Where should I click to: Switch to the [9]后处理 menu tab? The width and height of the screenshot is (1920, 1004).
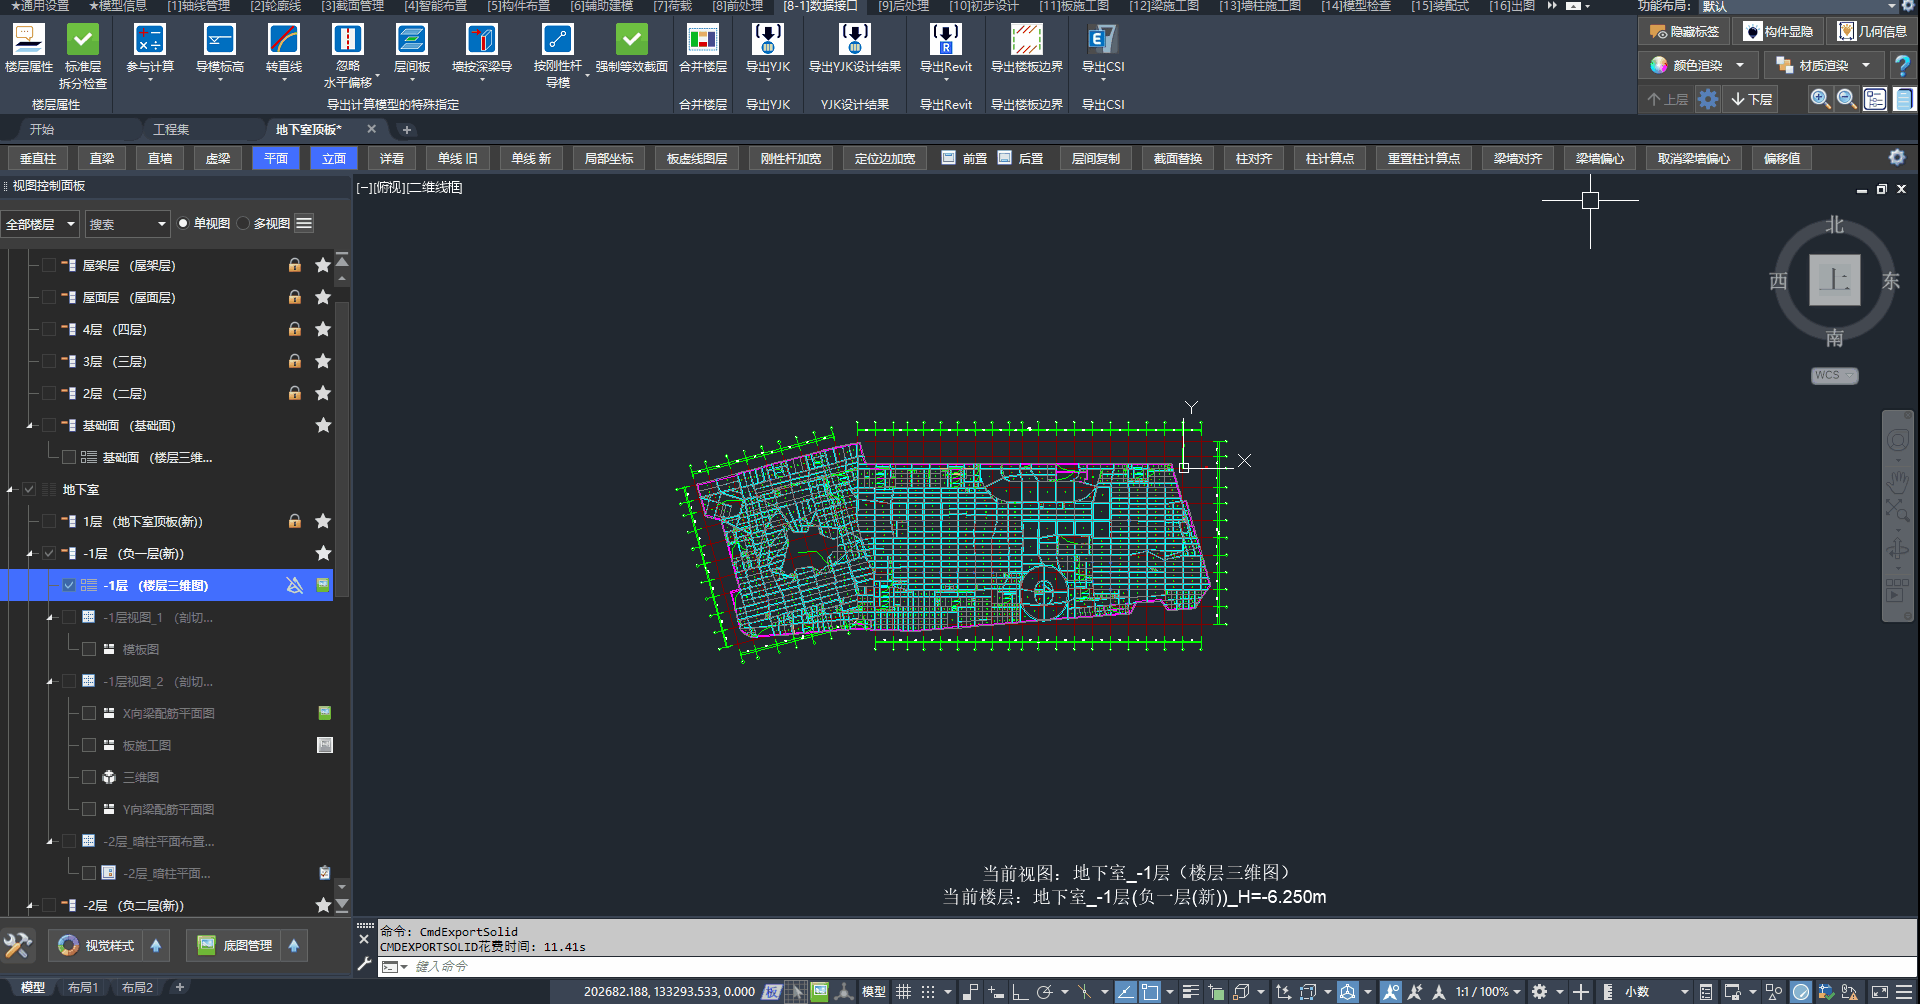click(904, 6)
